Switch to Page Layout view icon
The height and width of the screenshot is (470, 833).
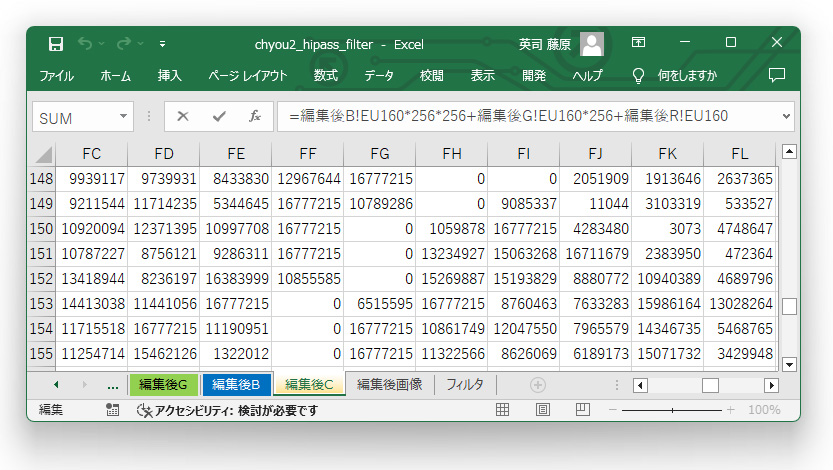(x=543, y=409)
